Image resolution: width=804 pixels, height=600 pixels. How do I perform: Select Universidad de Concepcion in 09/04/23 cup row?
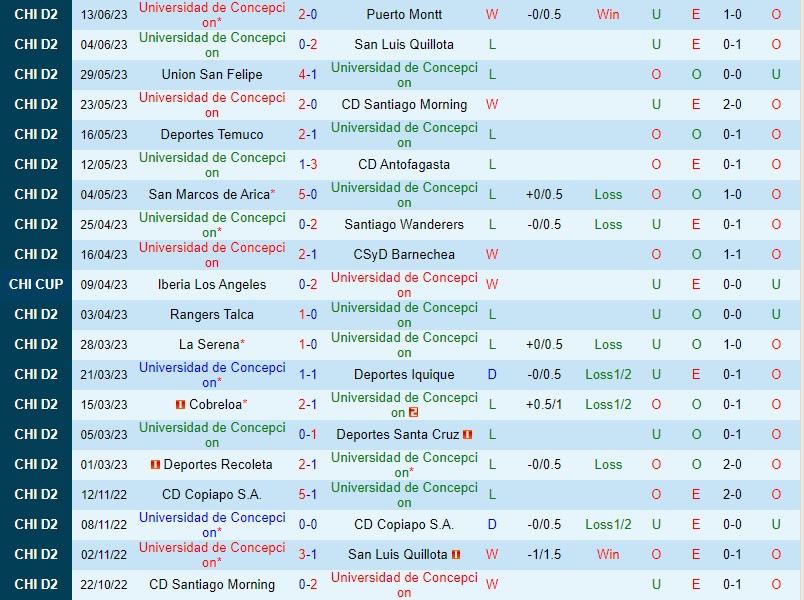pos(404,285)
